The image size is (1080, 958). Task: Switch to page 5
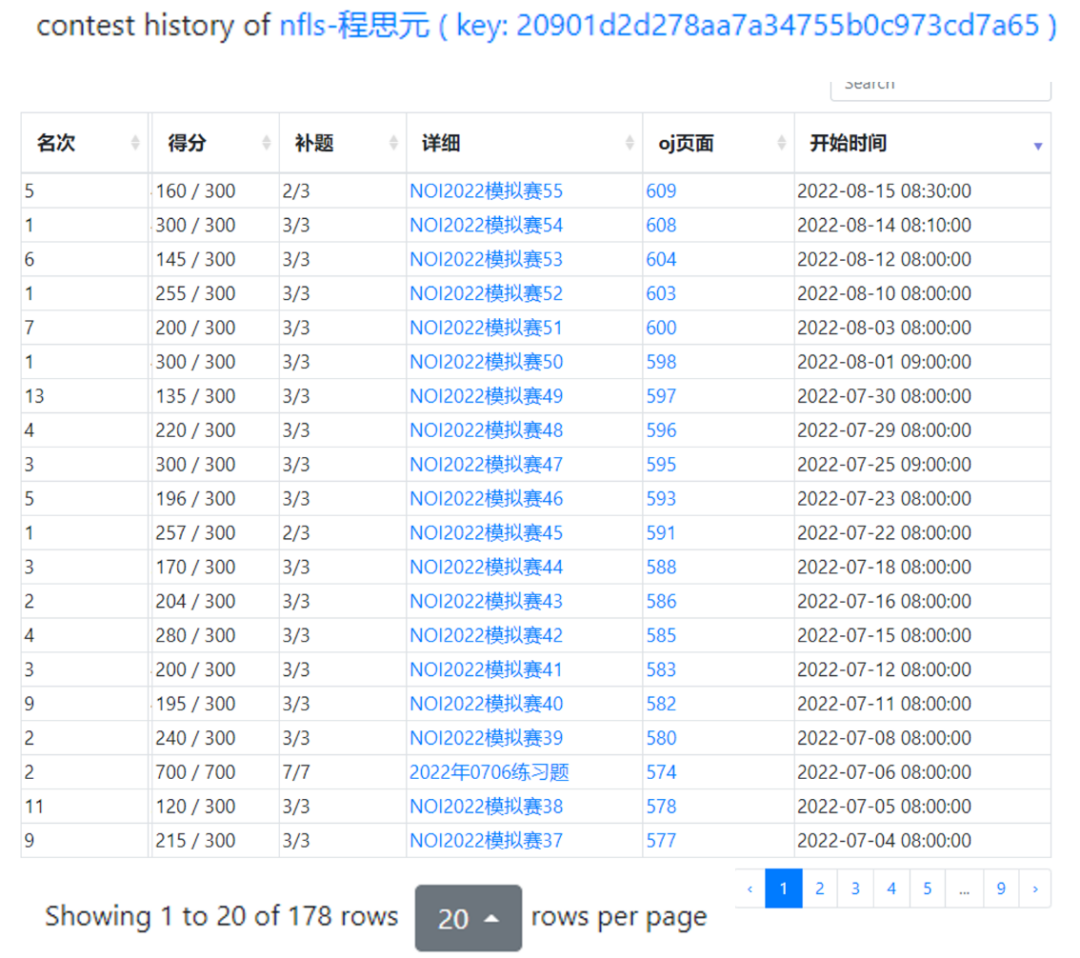click(x=927, y=888)
